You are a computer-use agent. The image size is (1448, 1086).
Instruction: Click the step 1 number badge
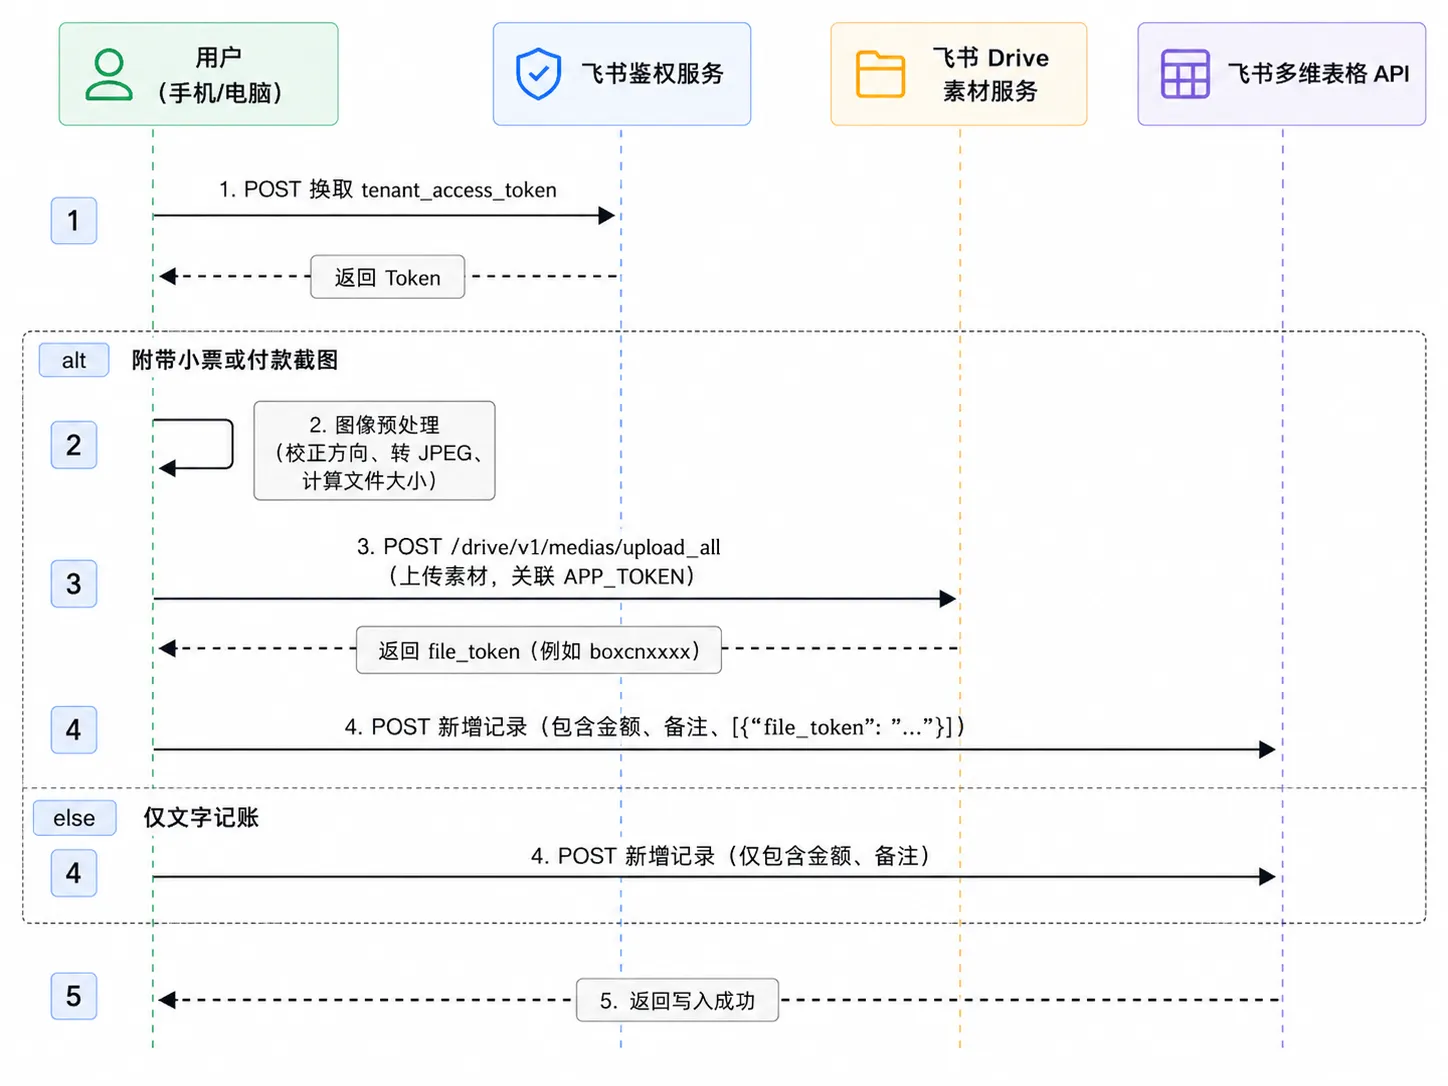point(74,220)
